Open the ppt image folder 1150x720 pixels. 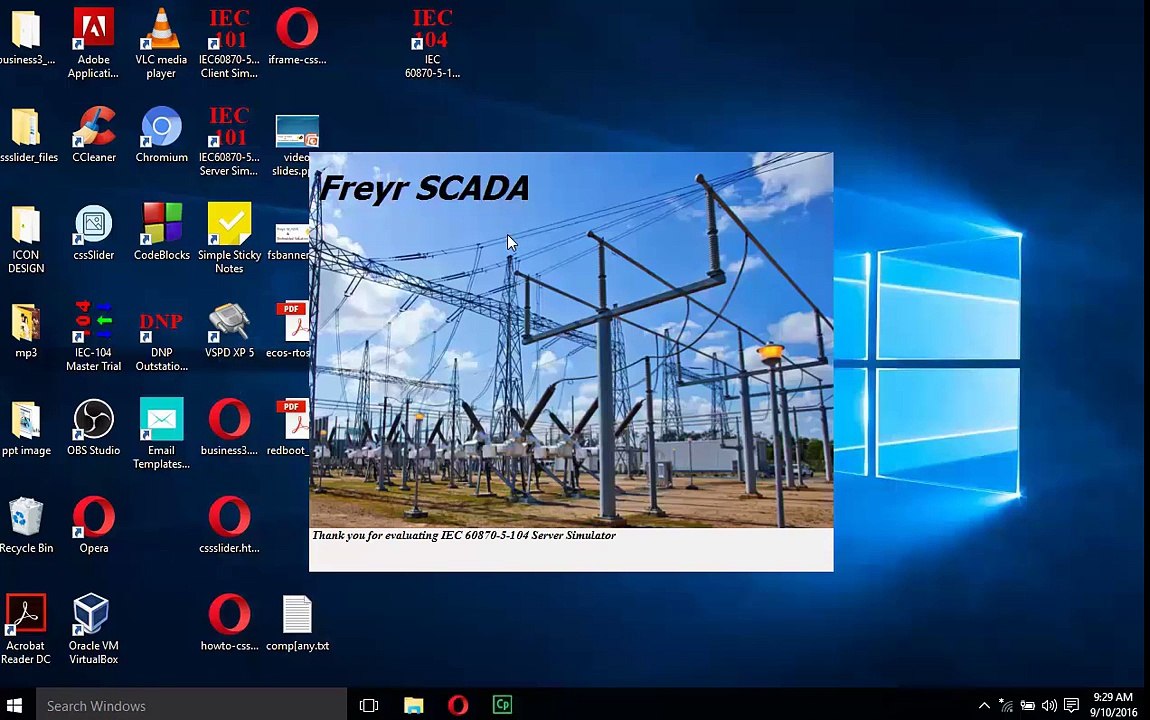26,427
